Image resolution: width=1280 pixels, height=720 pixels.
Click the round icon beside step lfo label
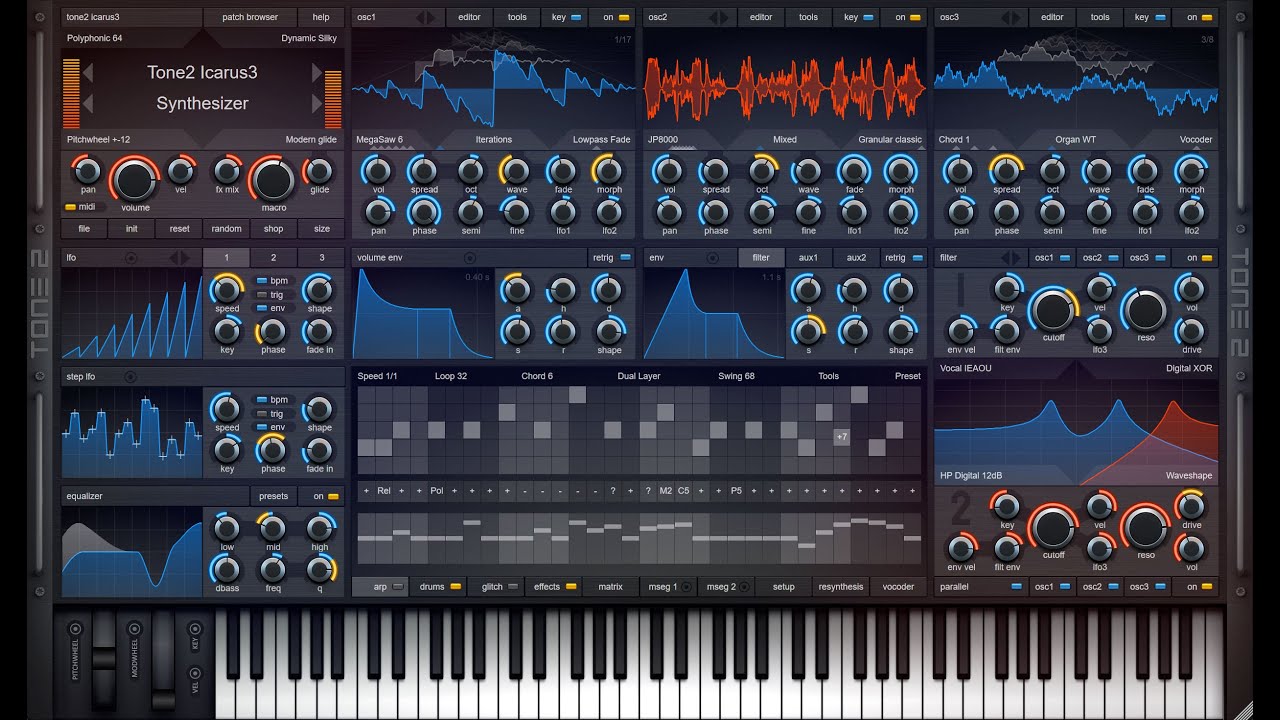[131, 377]
